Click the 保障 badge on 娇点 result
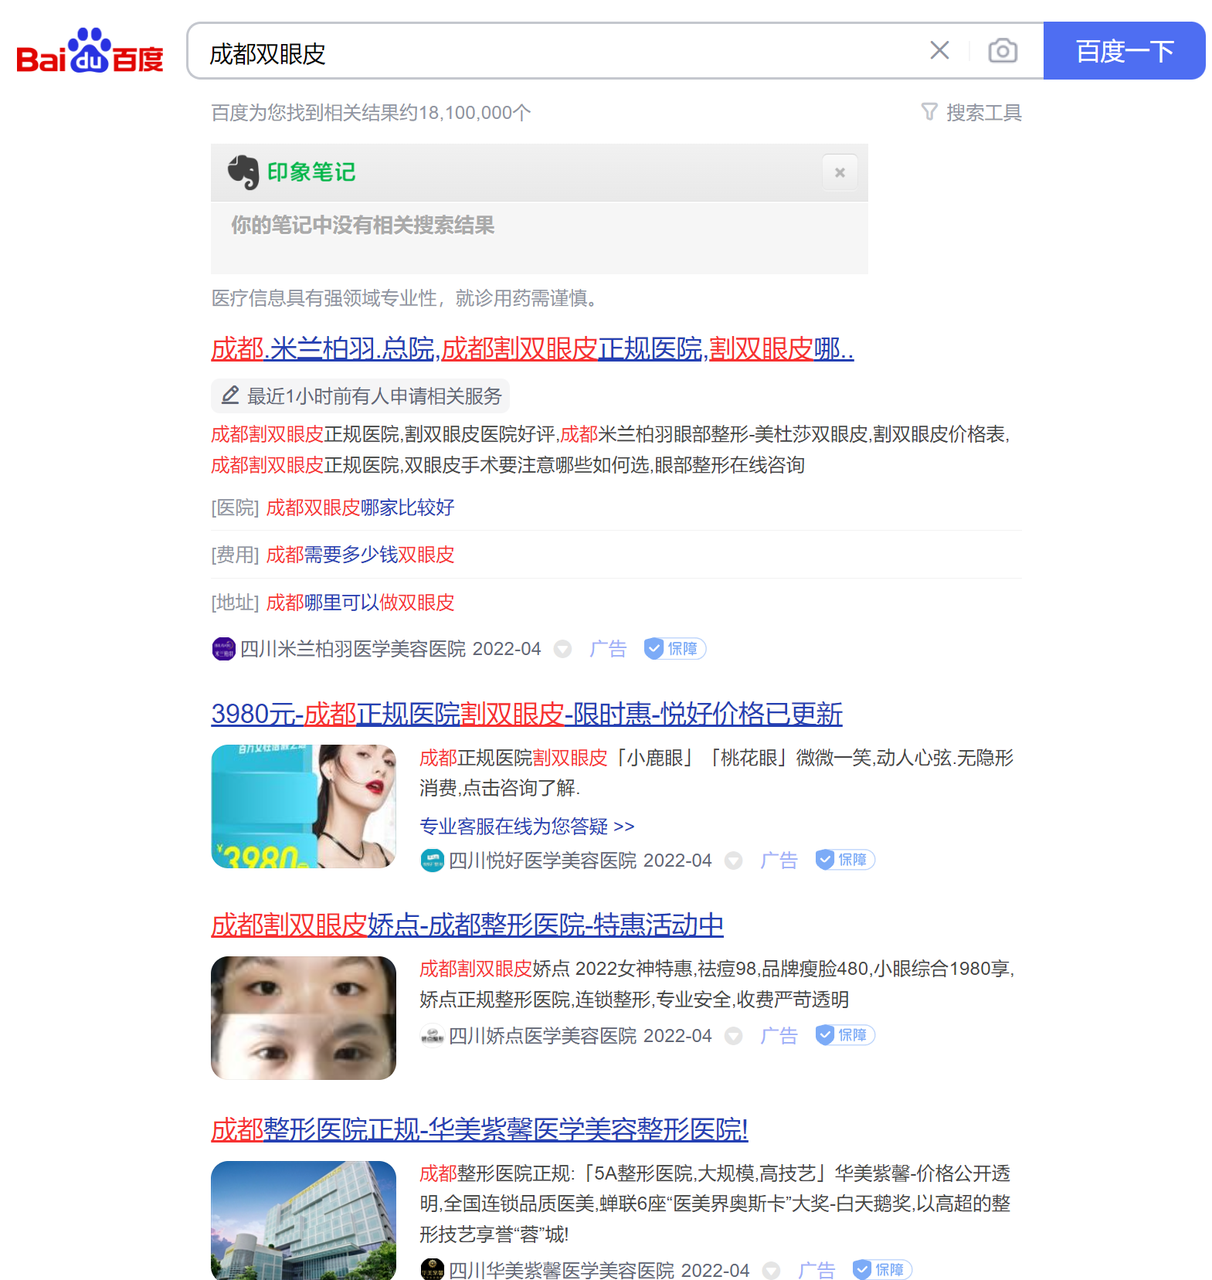The width and height of the screenshot is (1212, 1280). [845, 1035]
